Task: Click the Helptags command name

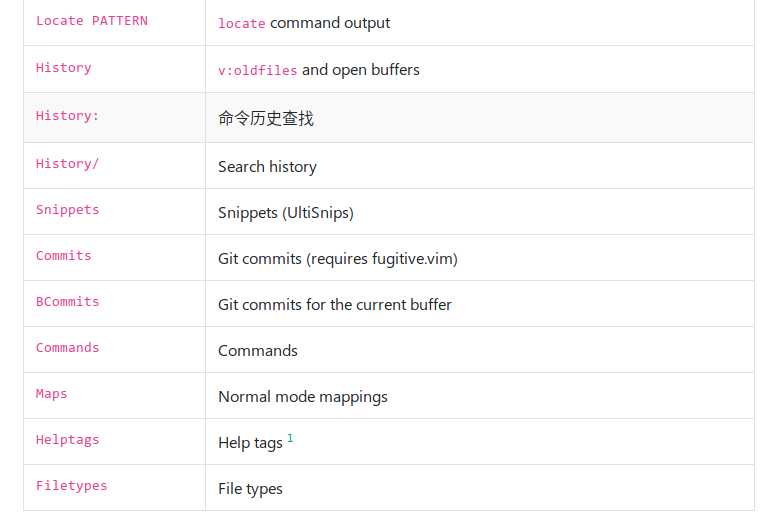Action: pos(67,439)
